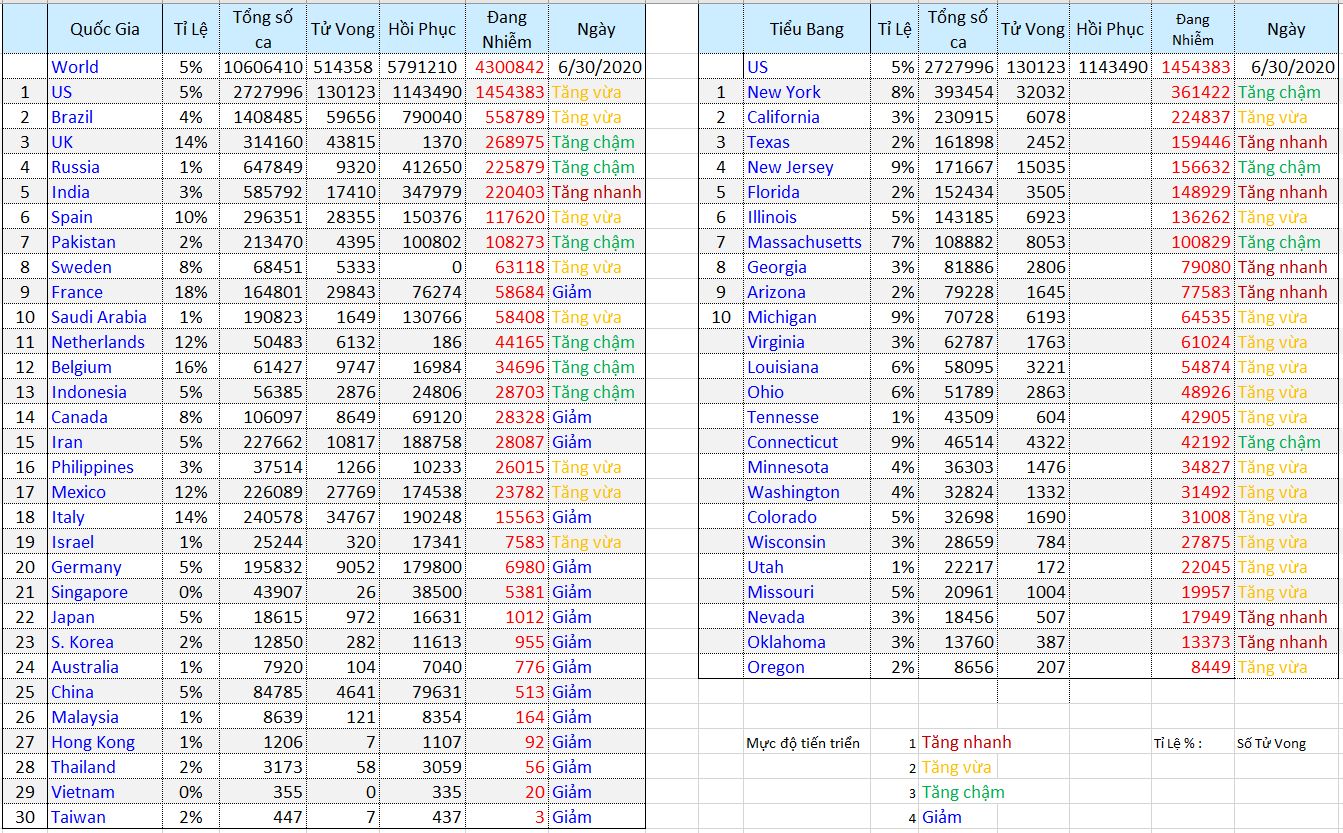The image size is (1343, 833).
Task: Select Spain deaths value 28355
Action: (x=343, y=217)
